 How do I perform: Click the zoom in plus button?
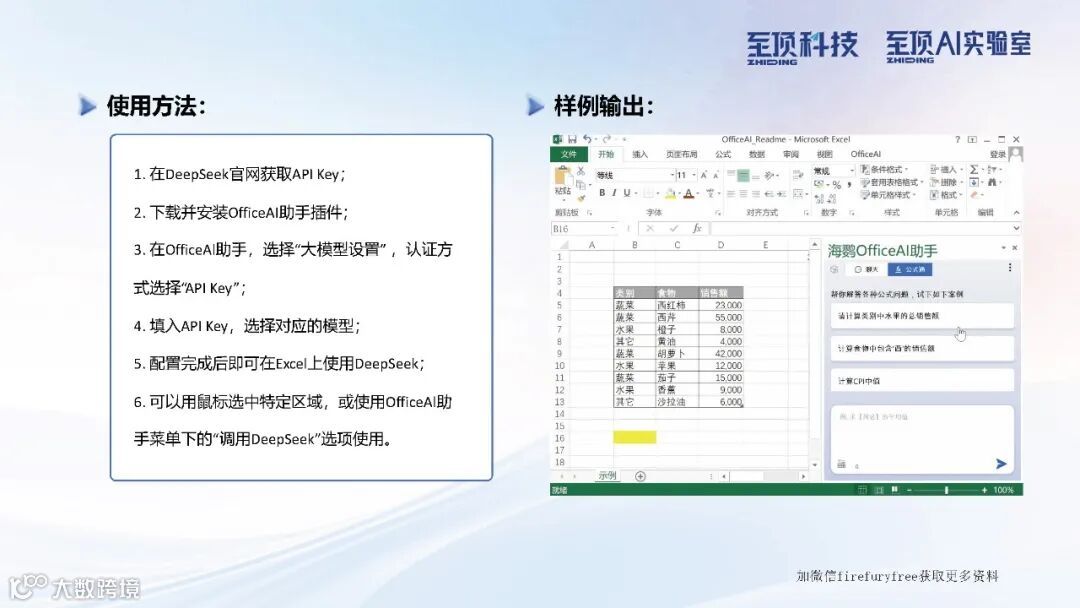tap(984, 490)
